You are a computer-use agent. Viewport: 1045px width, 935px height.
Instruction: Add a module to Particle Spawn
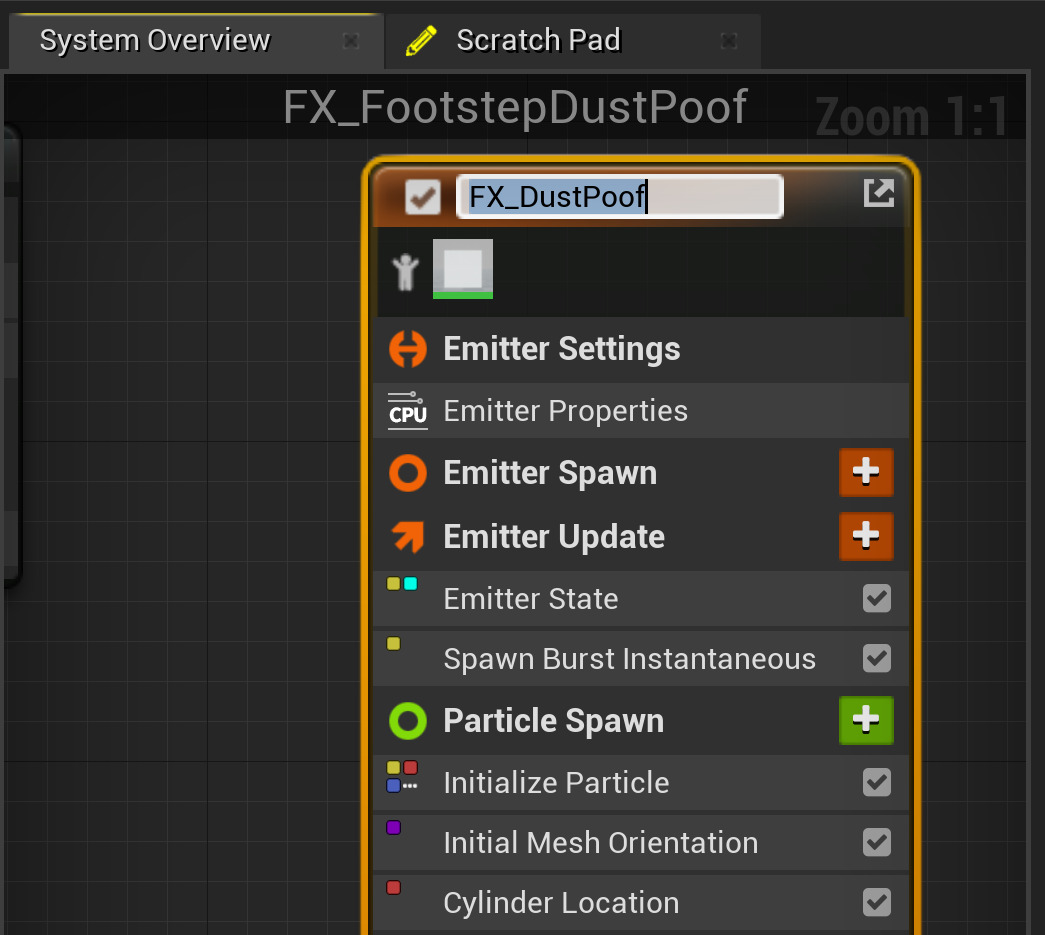click(865, 721)
